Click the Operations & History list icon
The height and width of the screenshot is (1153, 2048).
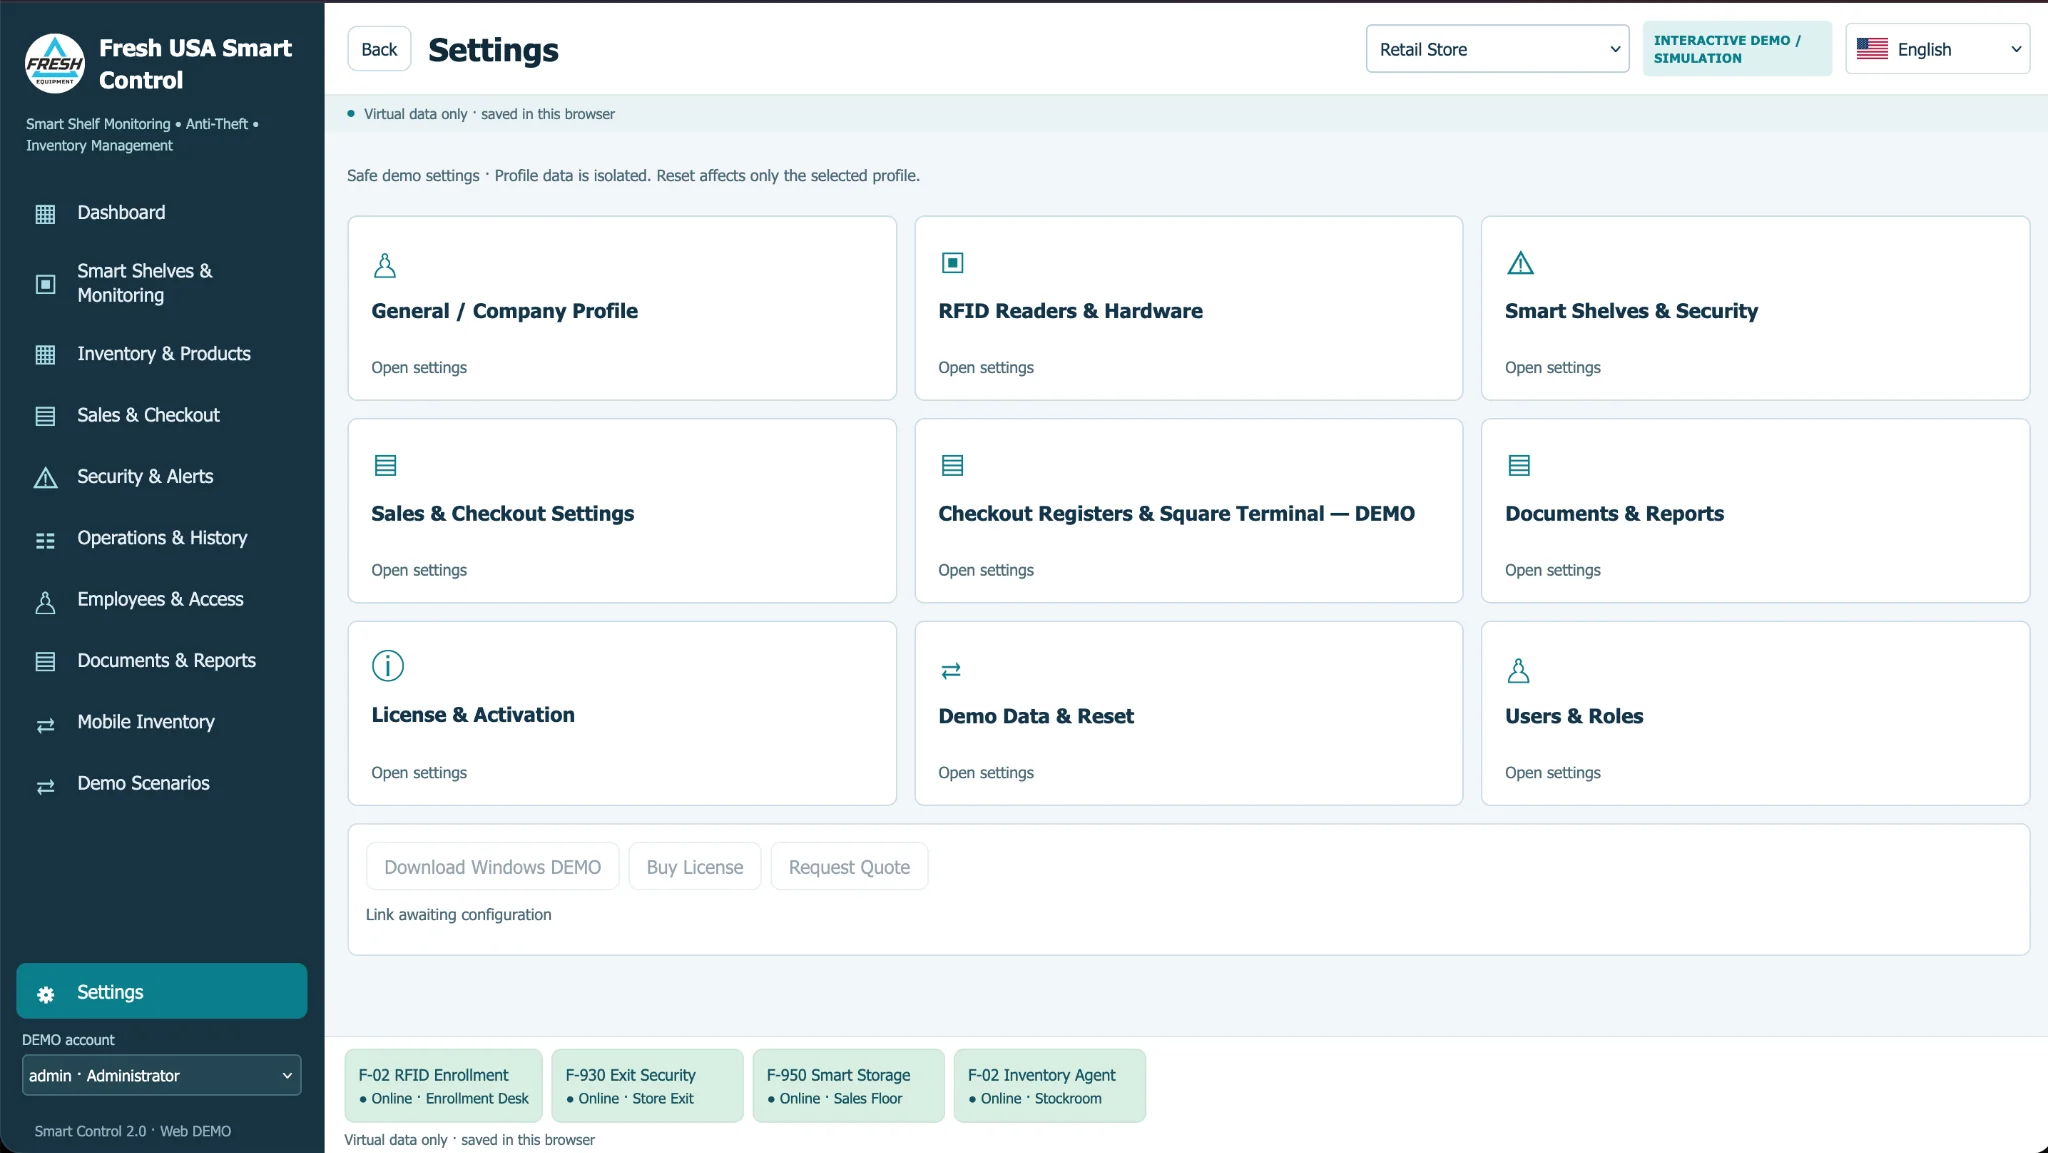coord(45,540)
